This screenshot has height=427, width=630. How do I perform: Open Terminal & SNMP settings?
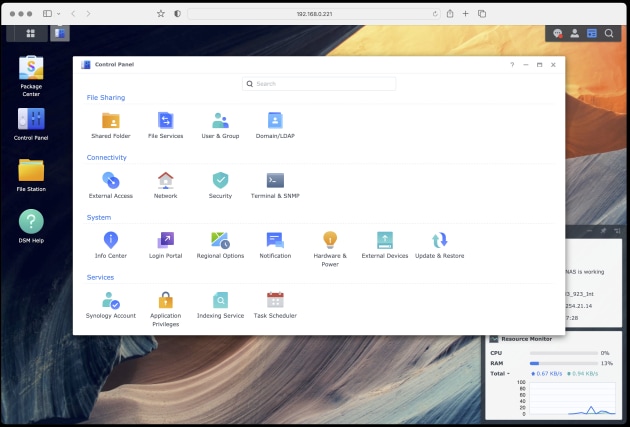pos(275,186)
